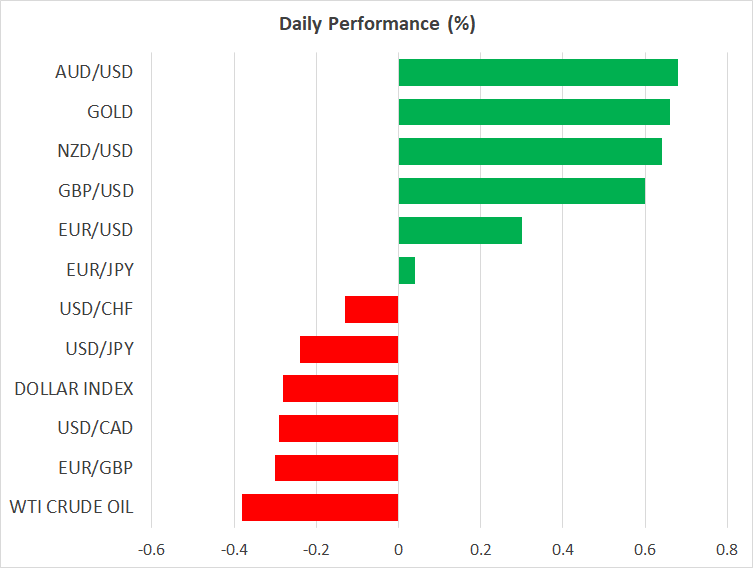Click the WTI CRUDE OIL category label

(70, 507)
